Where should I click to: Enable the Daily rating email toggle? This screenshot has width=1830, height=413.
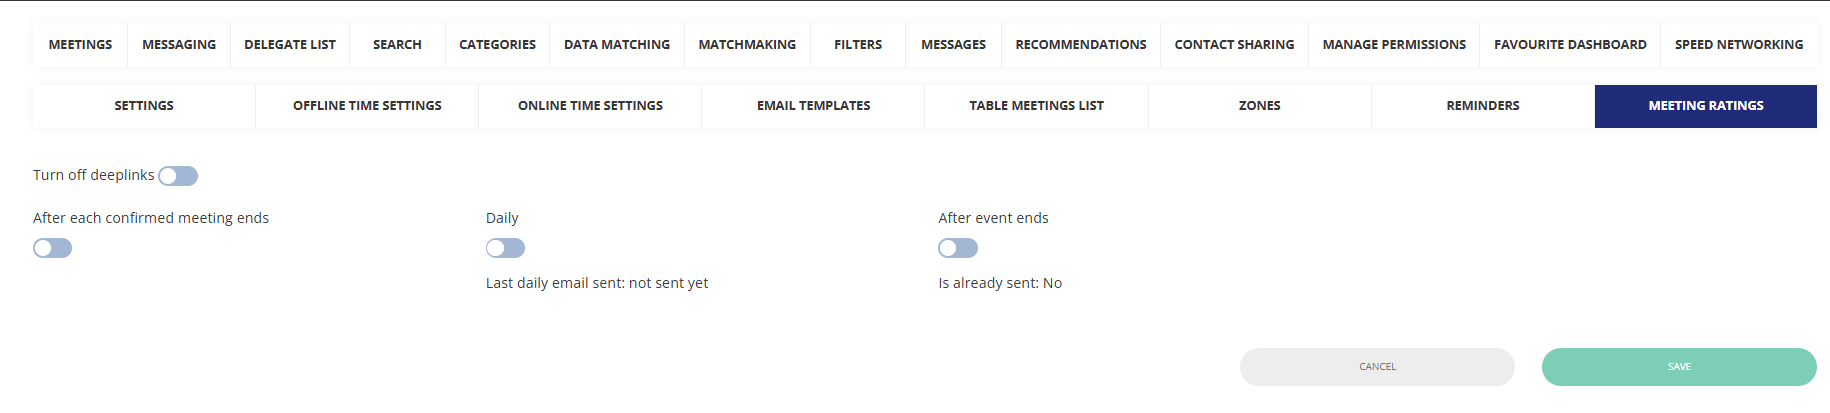tap(505, 248)
